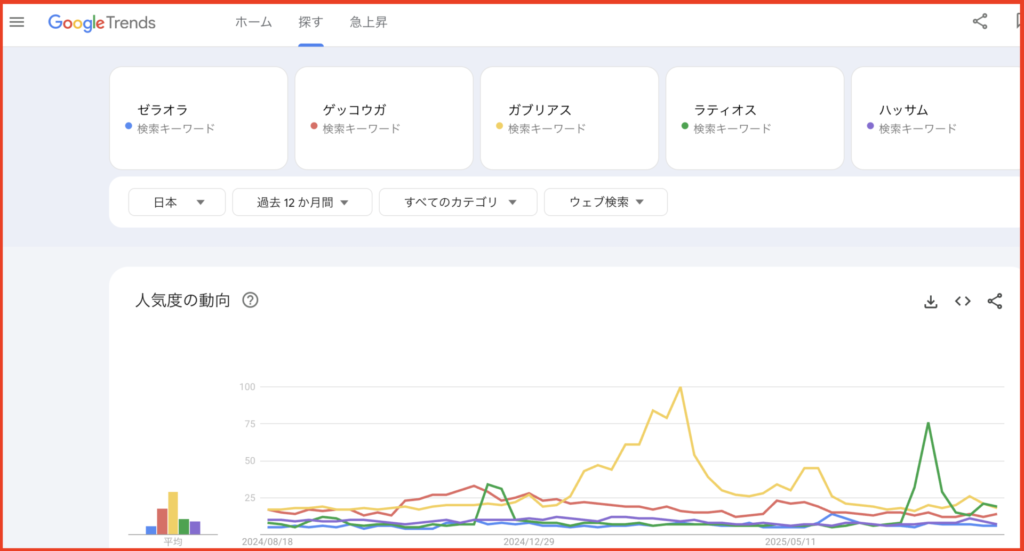Click the purple average bar
Screen dimensions: 1024x551
[195, 528]
